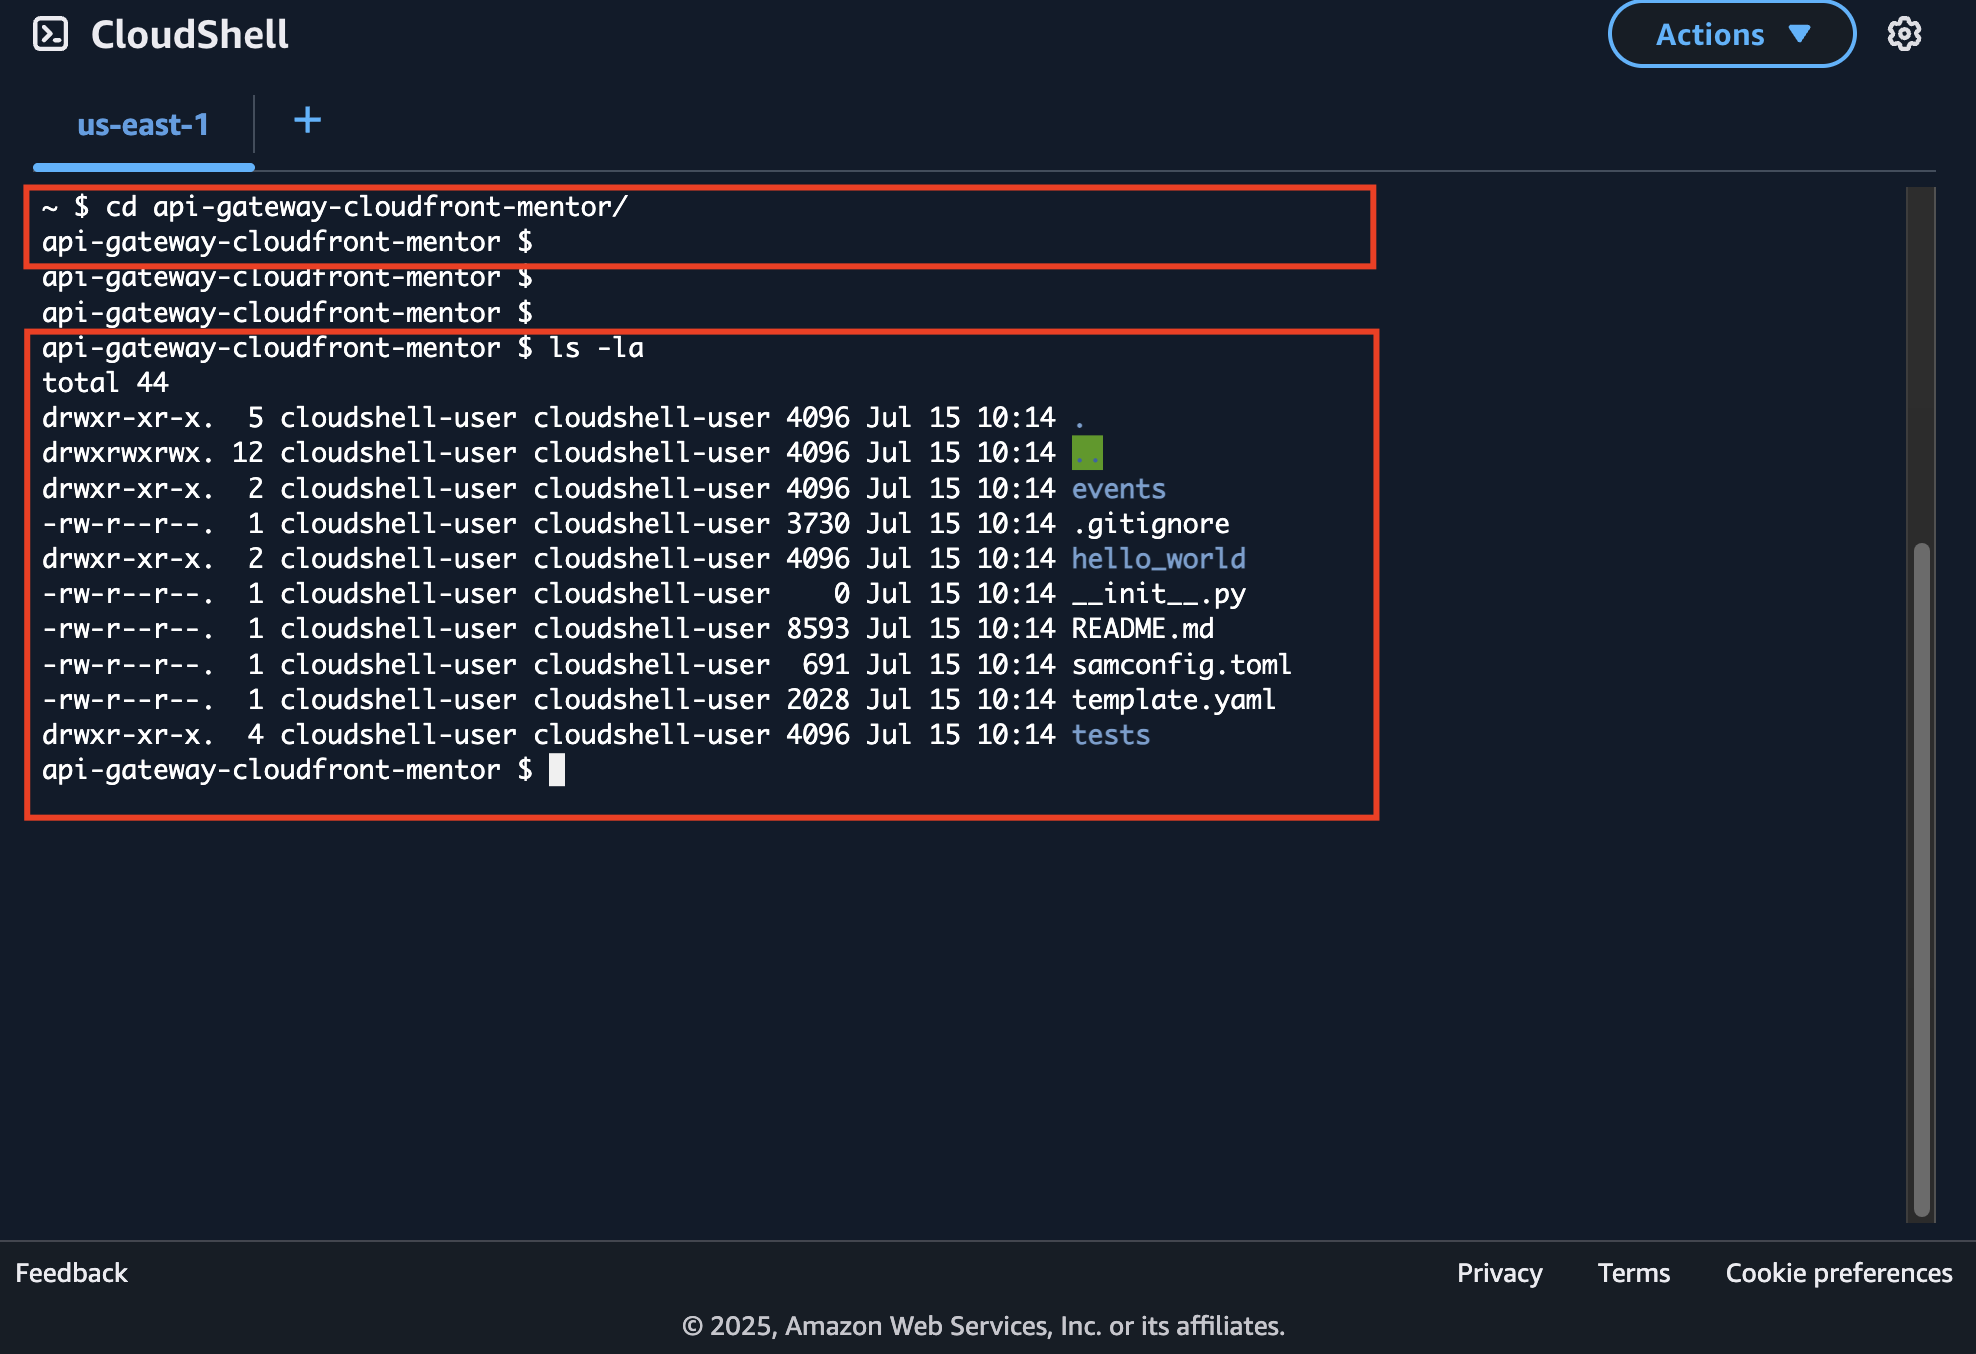Open Cookie preferences
1976x1354 pixels.
[x=1838, y=1273]
